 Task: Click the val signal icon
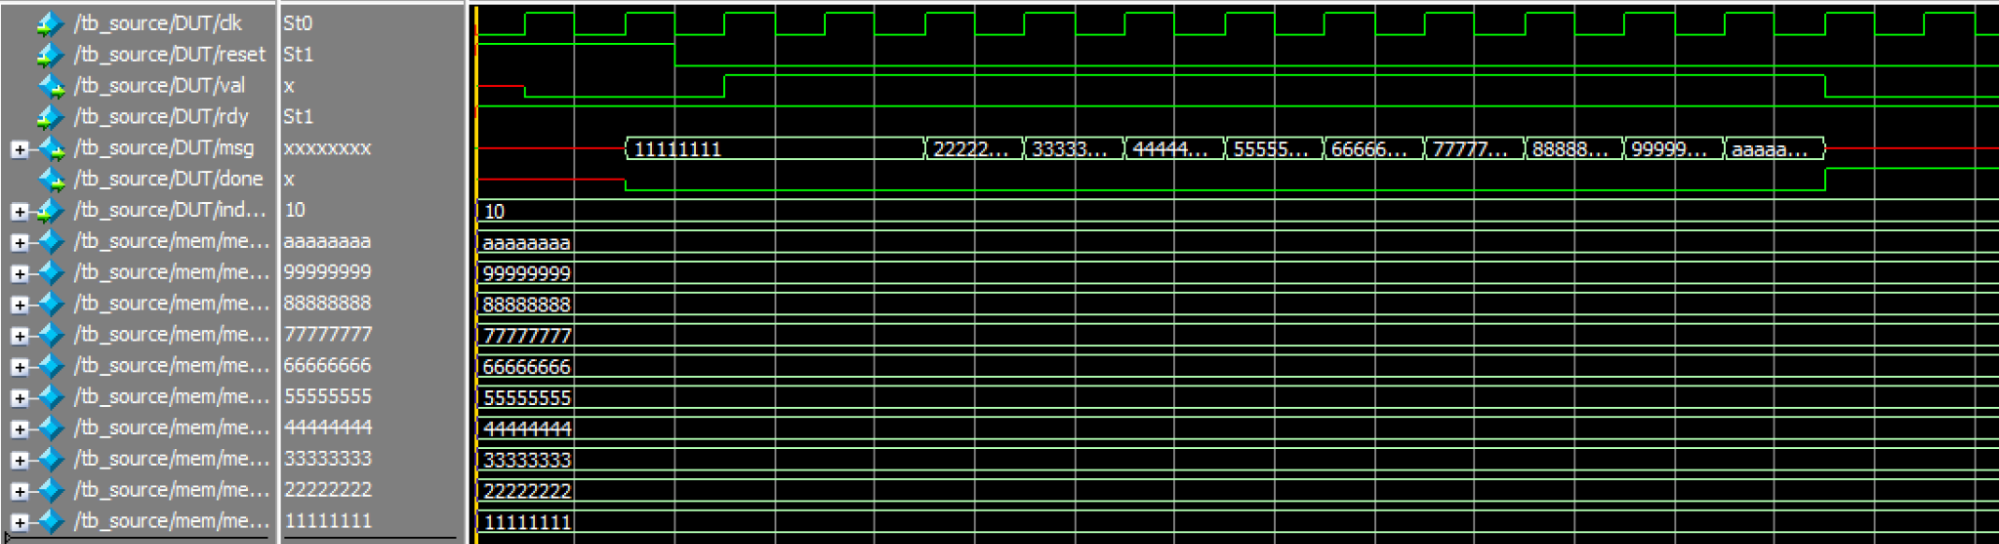click(51, 87)
